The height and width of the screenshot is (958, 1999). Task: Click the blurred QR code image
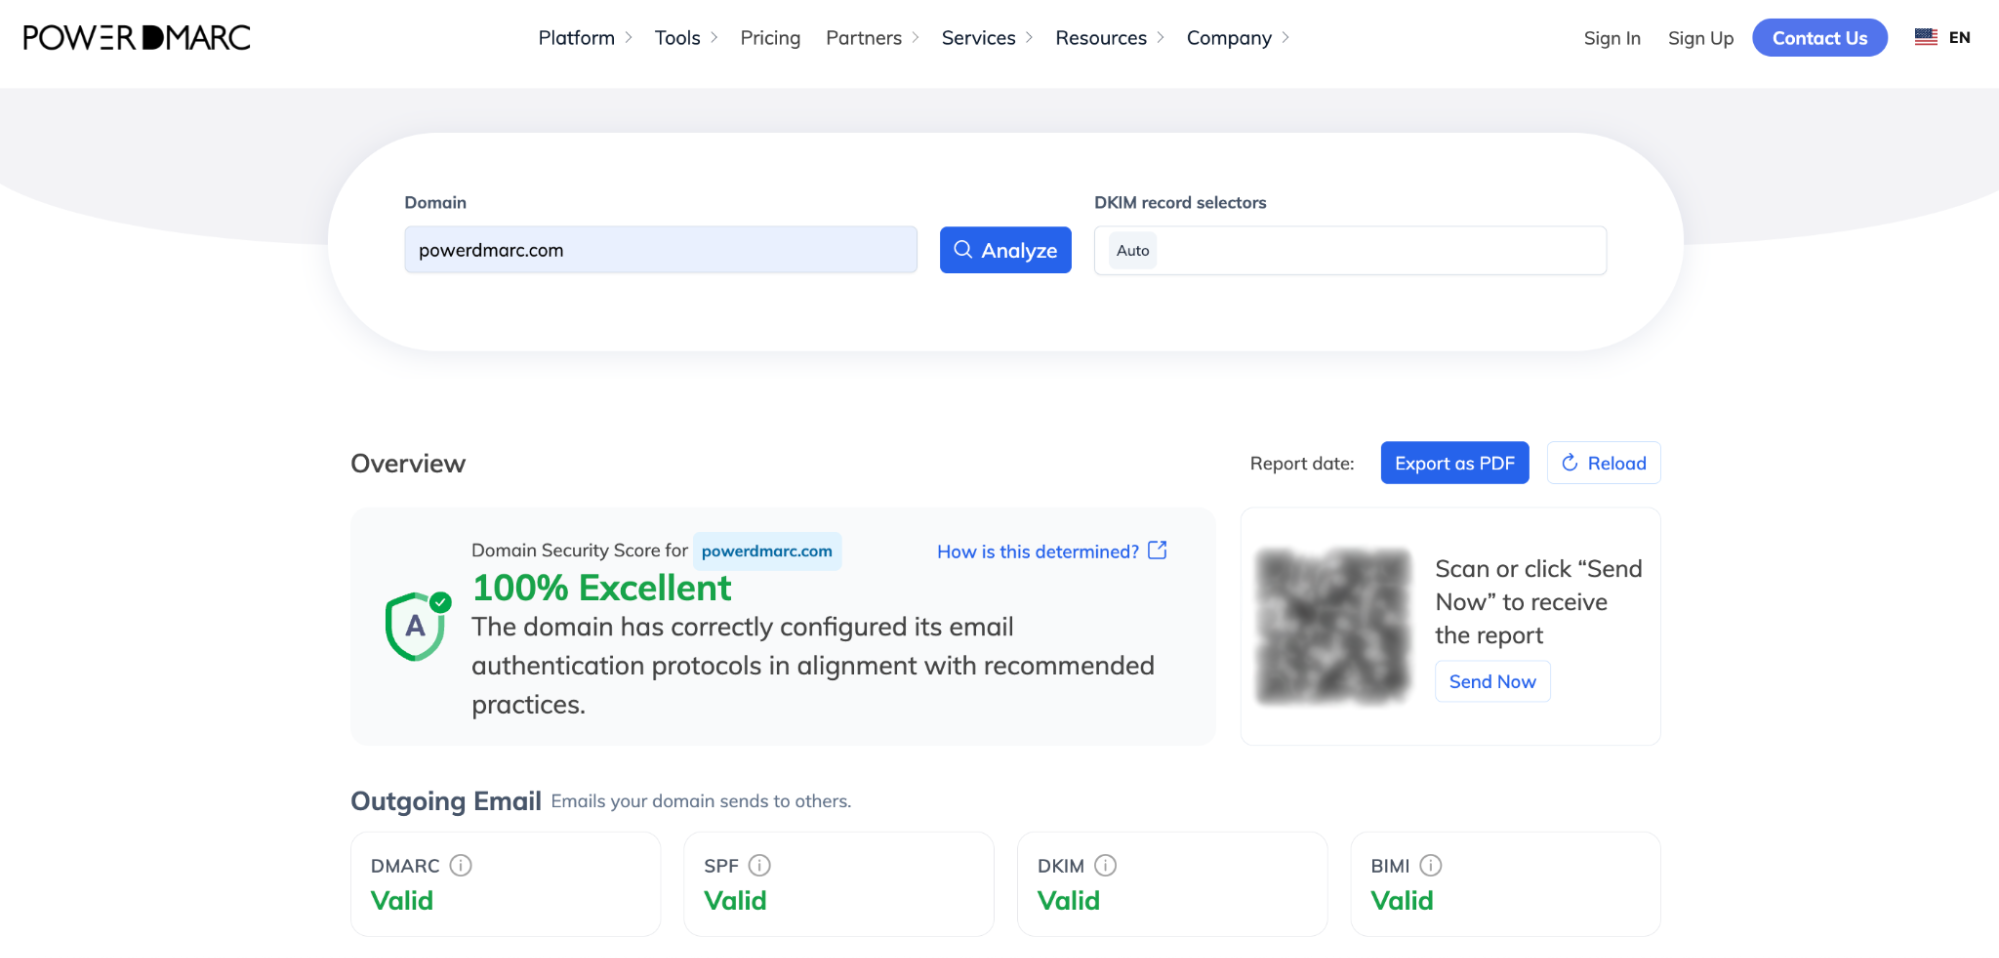click(1334, 626)
